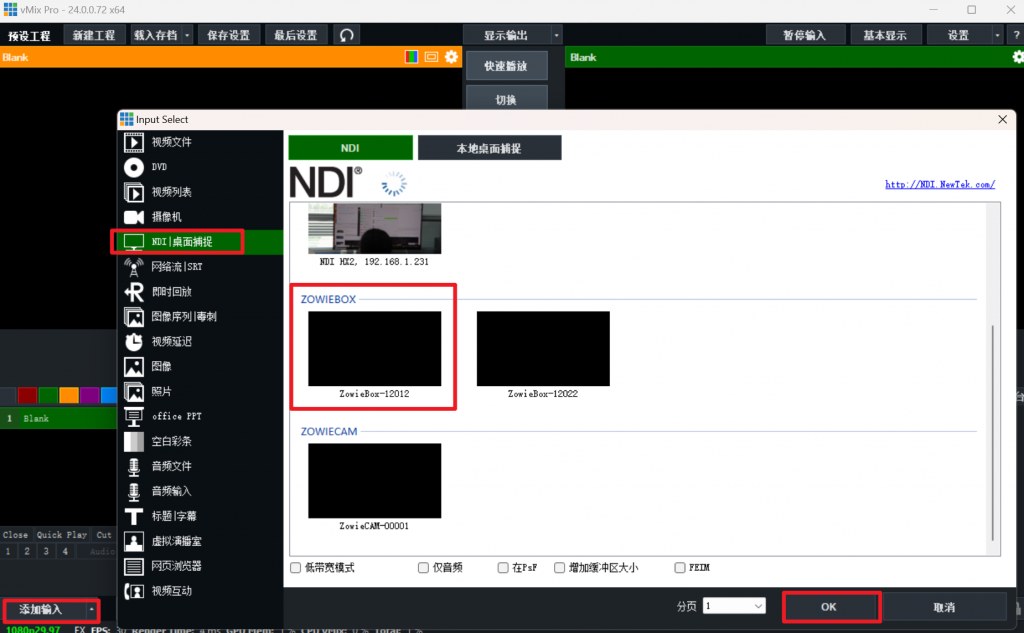Switch to the 本地桌面捕捉 tab
1024x633 pixels.
(489, 148)
